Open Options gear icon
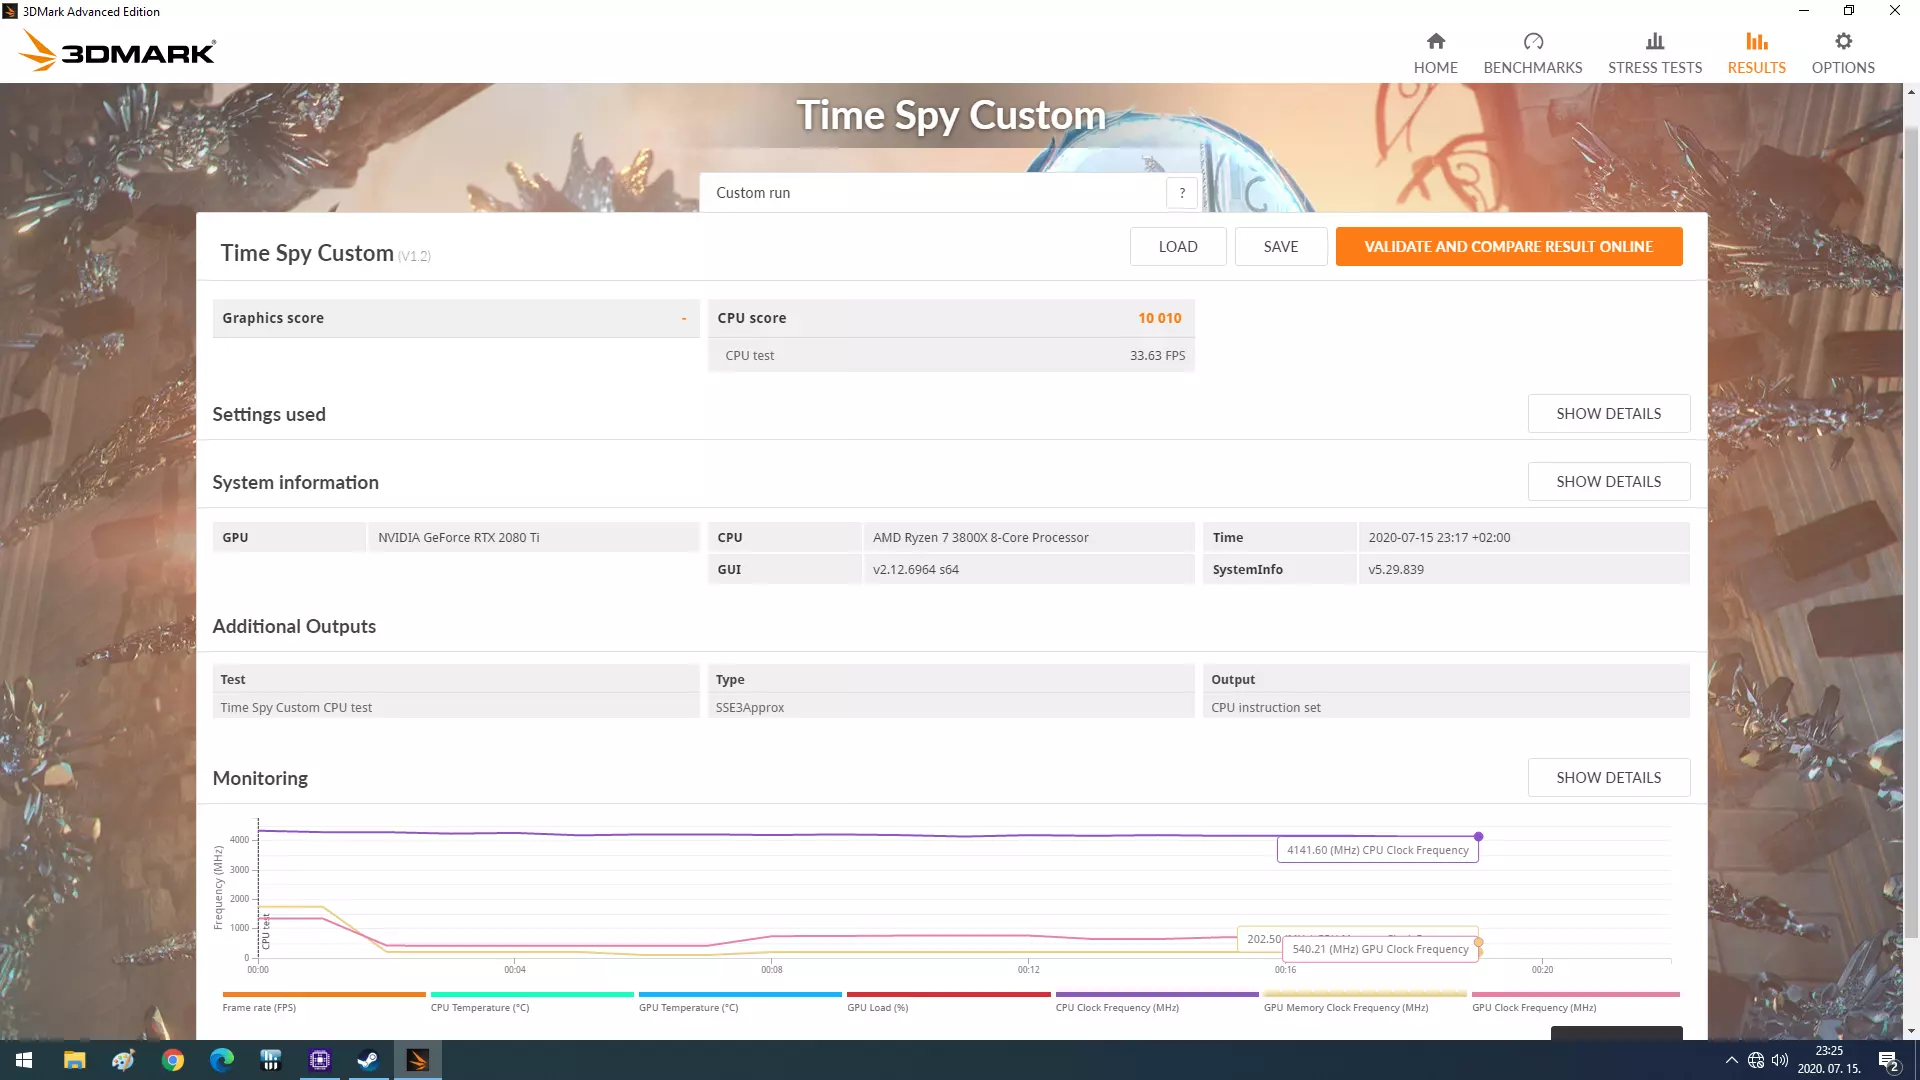 [x=1842, y=42]
